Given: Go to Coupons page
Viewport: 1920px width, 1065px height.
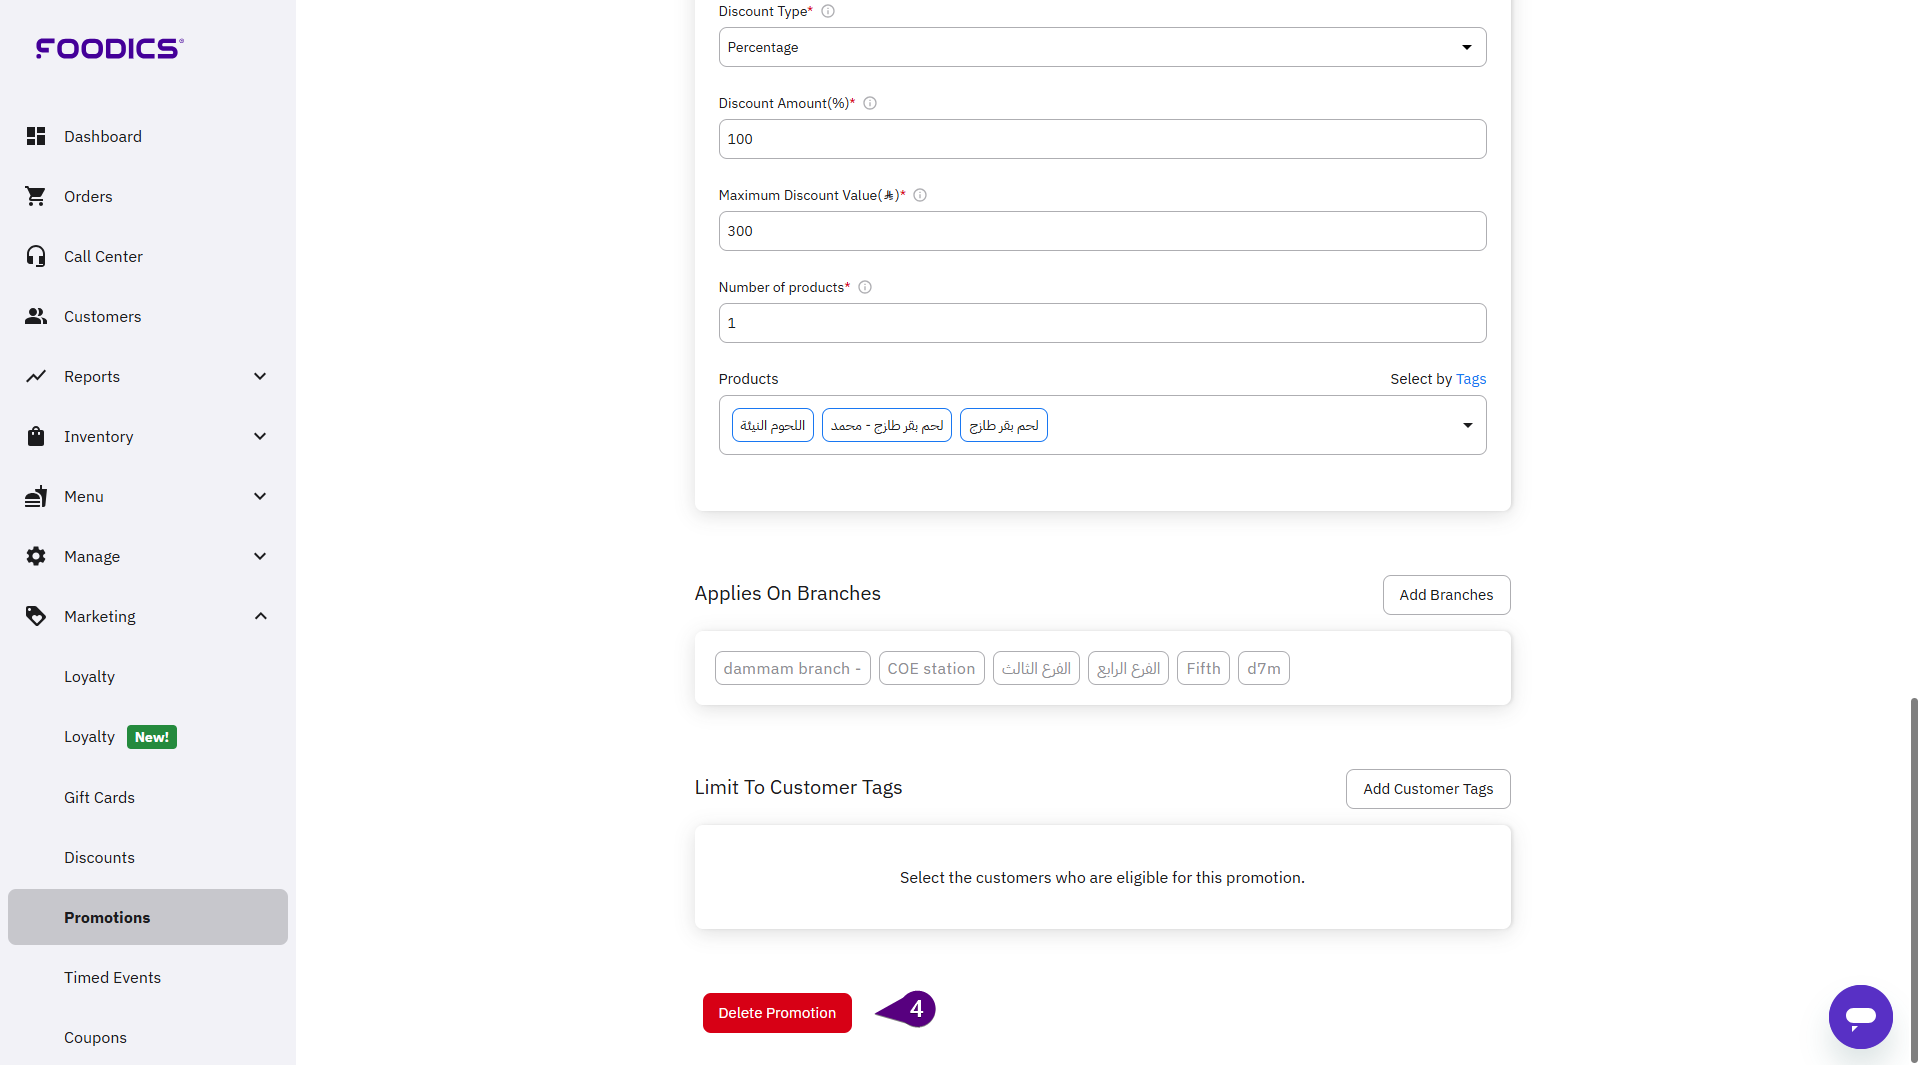Looking at the screenshot, I should pos(95,1037).
